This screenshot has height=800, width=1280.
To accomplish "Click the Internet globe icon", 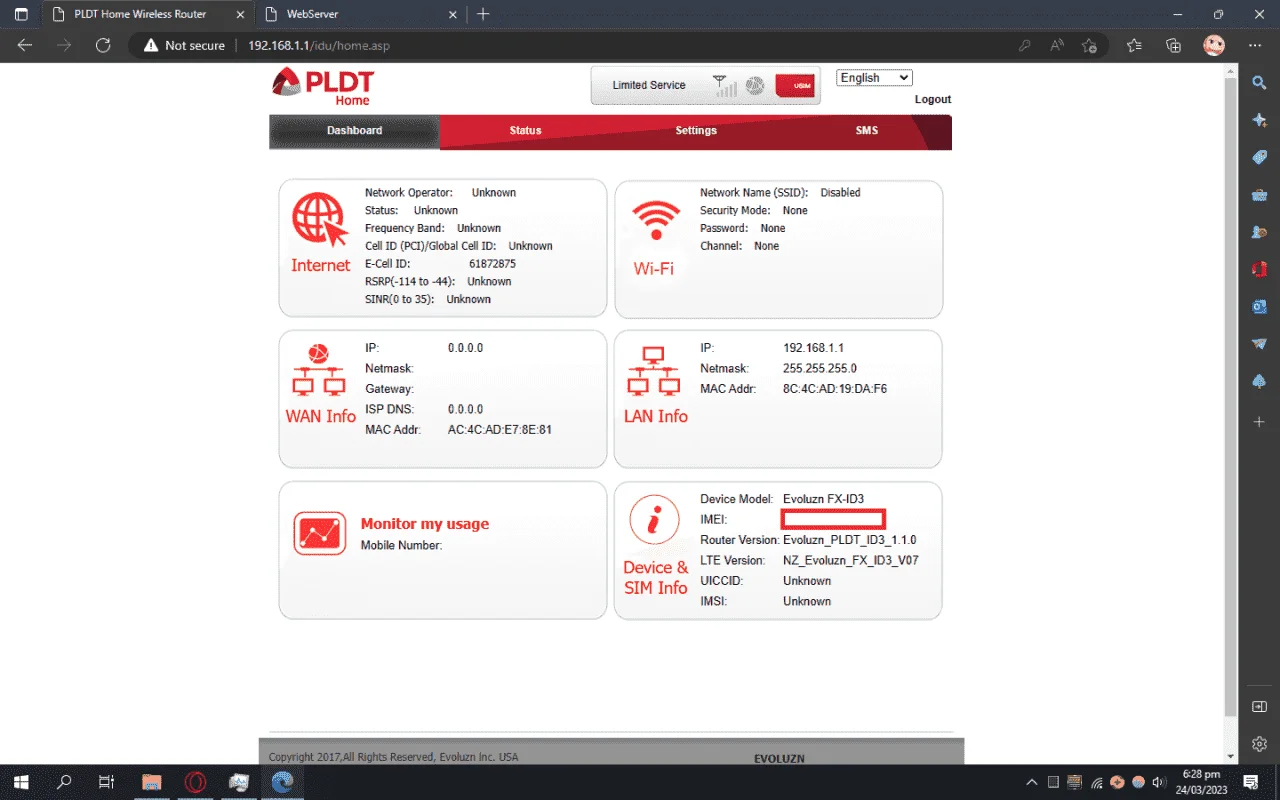I will point(320,220).
